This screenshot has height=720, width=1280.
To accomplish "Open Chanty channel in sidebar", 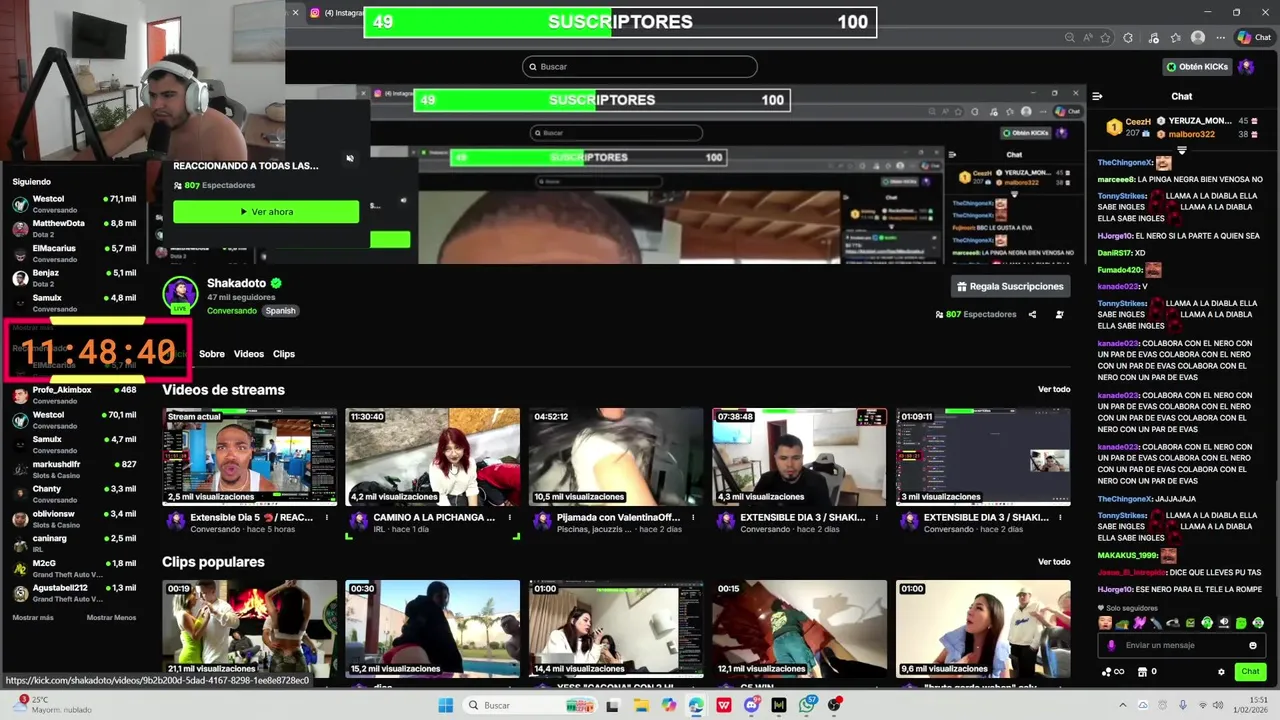I will pos(73,494).
